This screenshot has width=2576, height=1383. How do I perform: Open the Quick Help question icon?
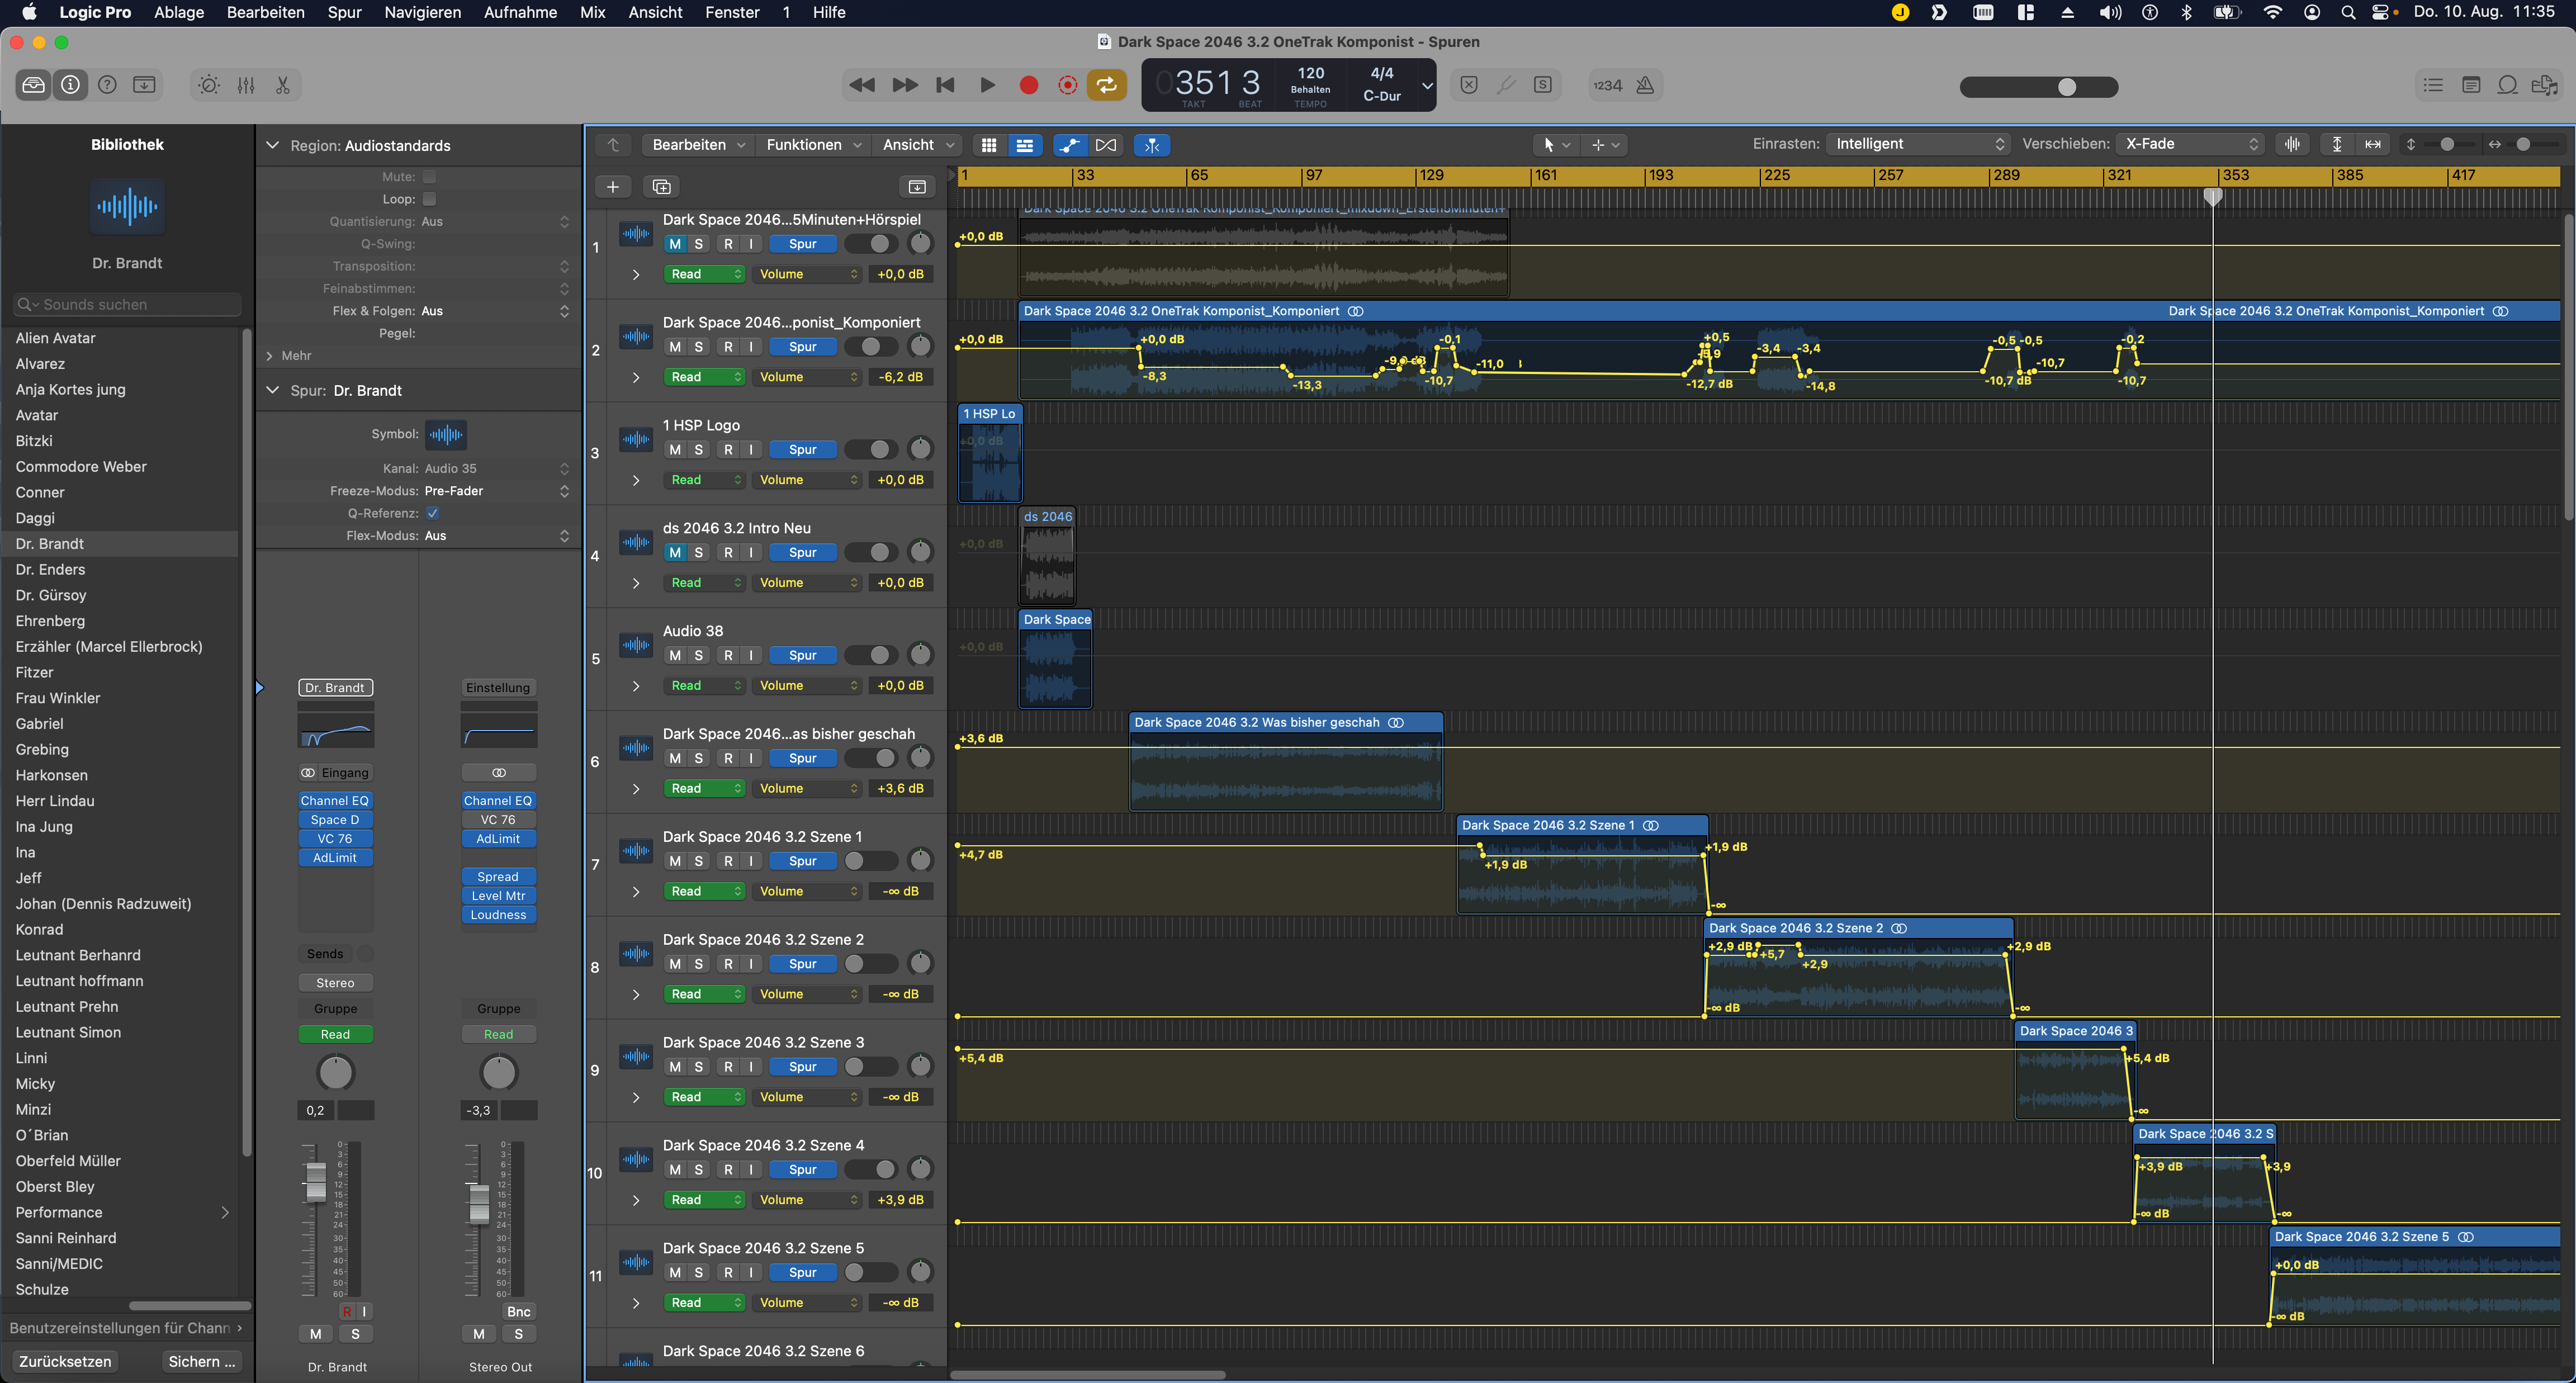[x=107, y=85]
